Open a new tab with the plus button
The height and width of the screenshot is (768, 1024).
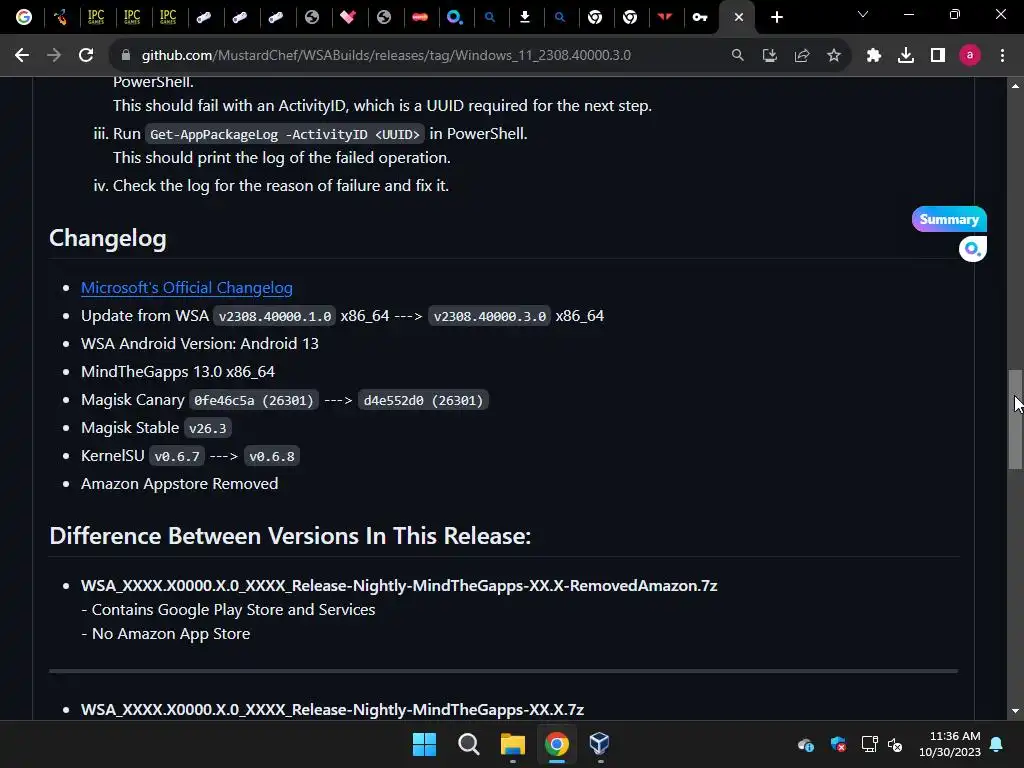tap(776, 18)
